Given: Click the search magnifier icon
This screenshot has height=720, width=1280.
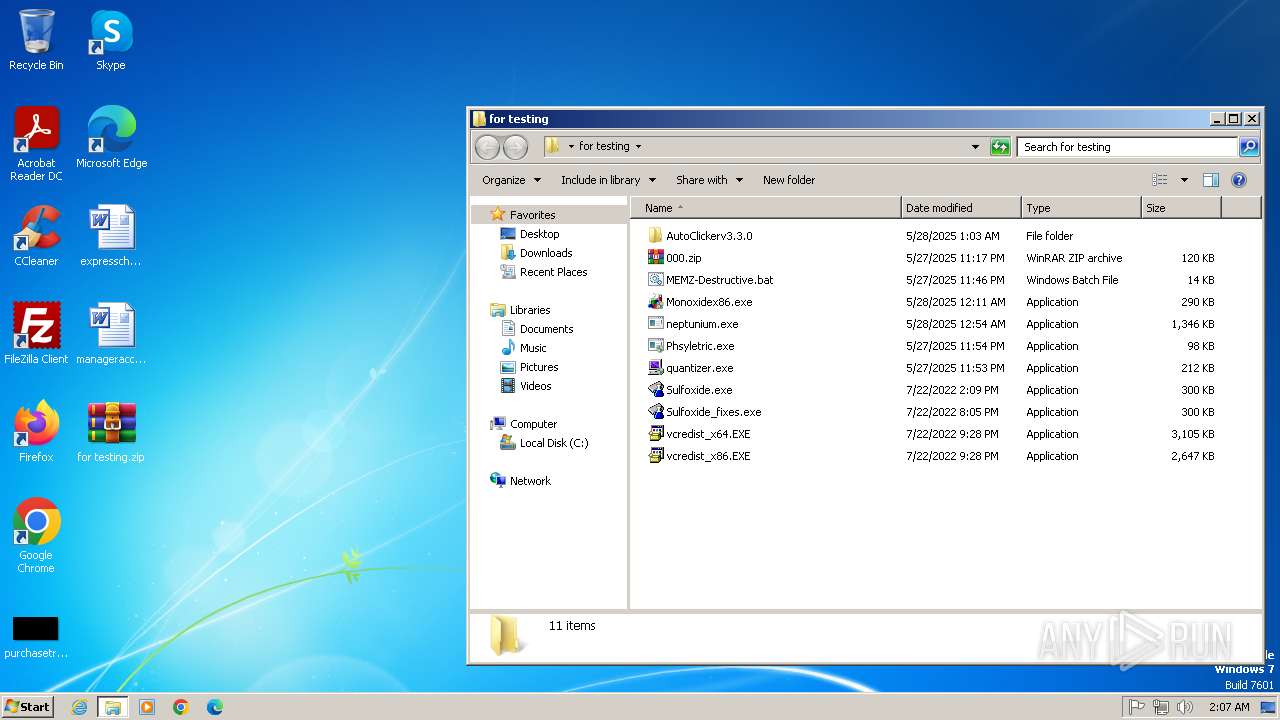Looking at the screenshot, I should [1249, 147].
